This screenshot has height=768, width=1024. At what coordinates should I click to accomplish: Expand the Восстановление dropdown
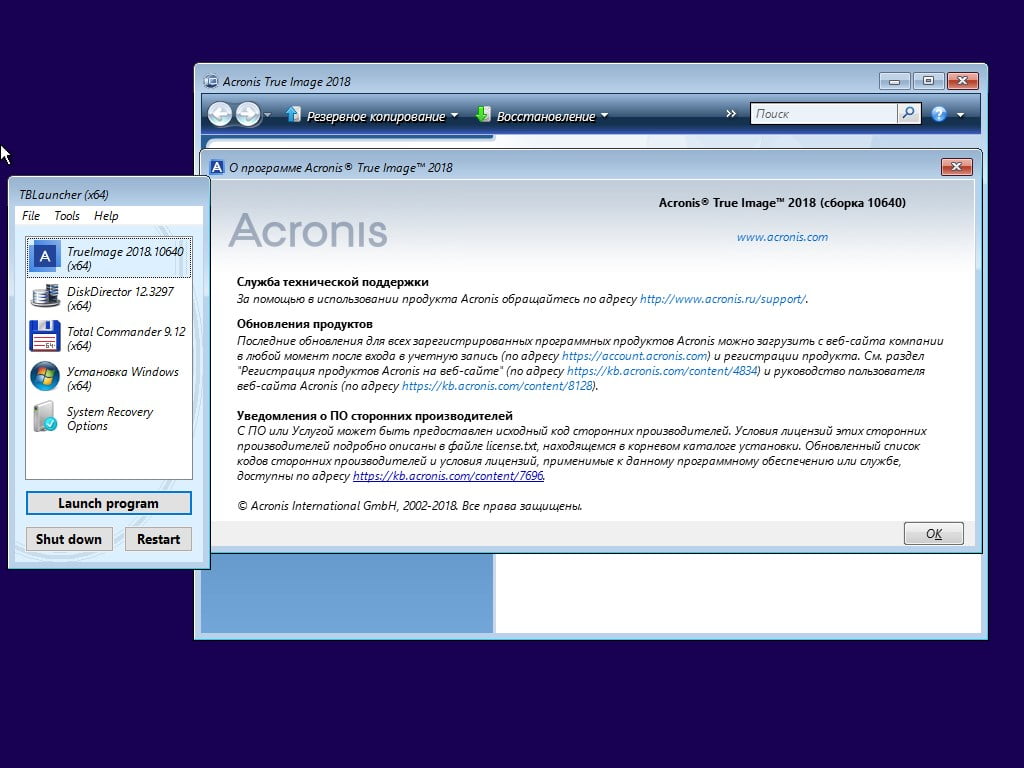(x=604, y=116)
